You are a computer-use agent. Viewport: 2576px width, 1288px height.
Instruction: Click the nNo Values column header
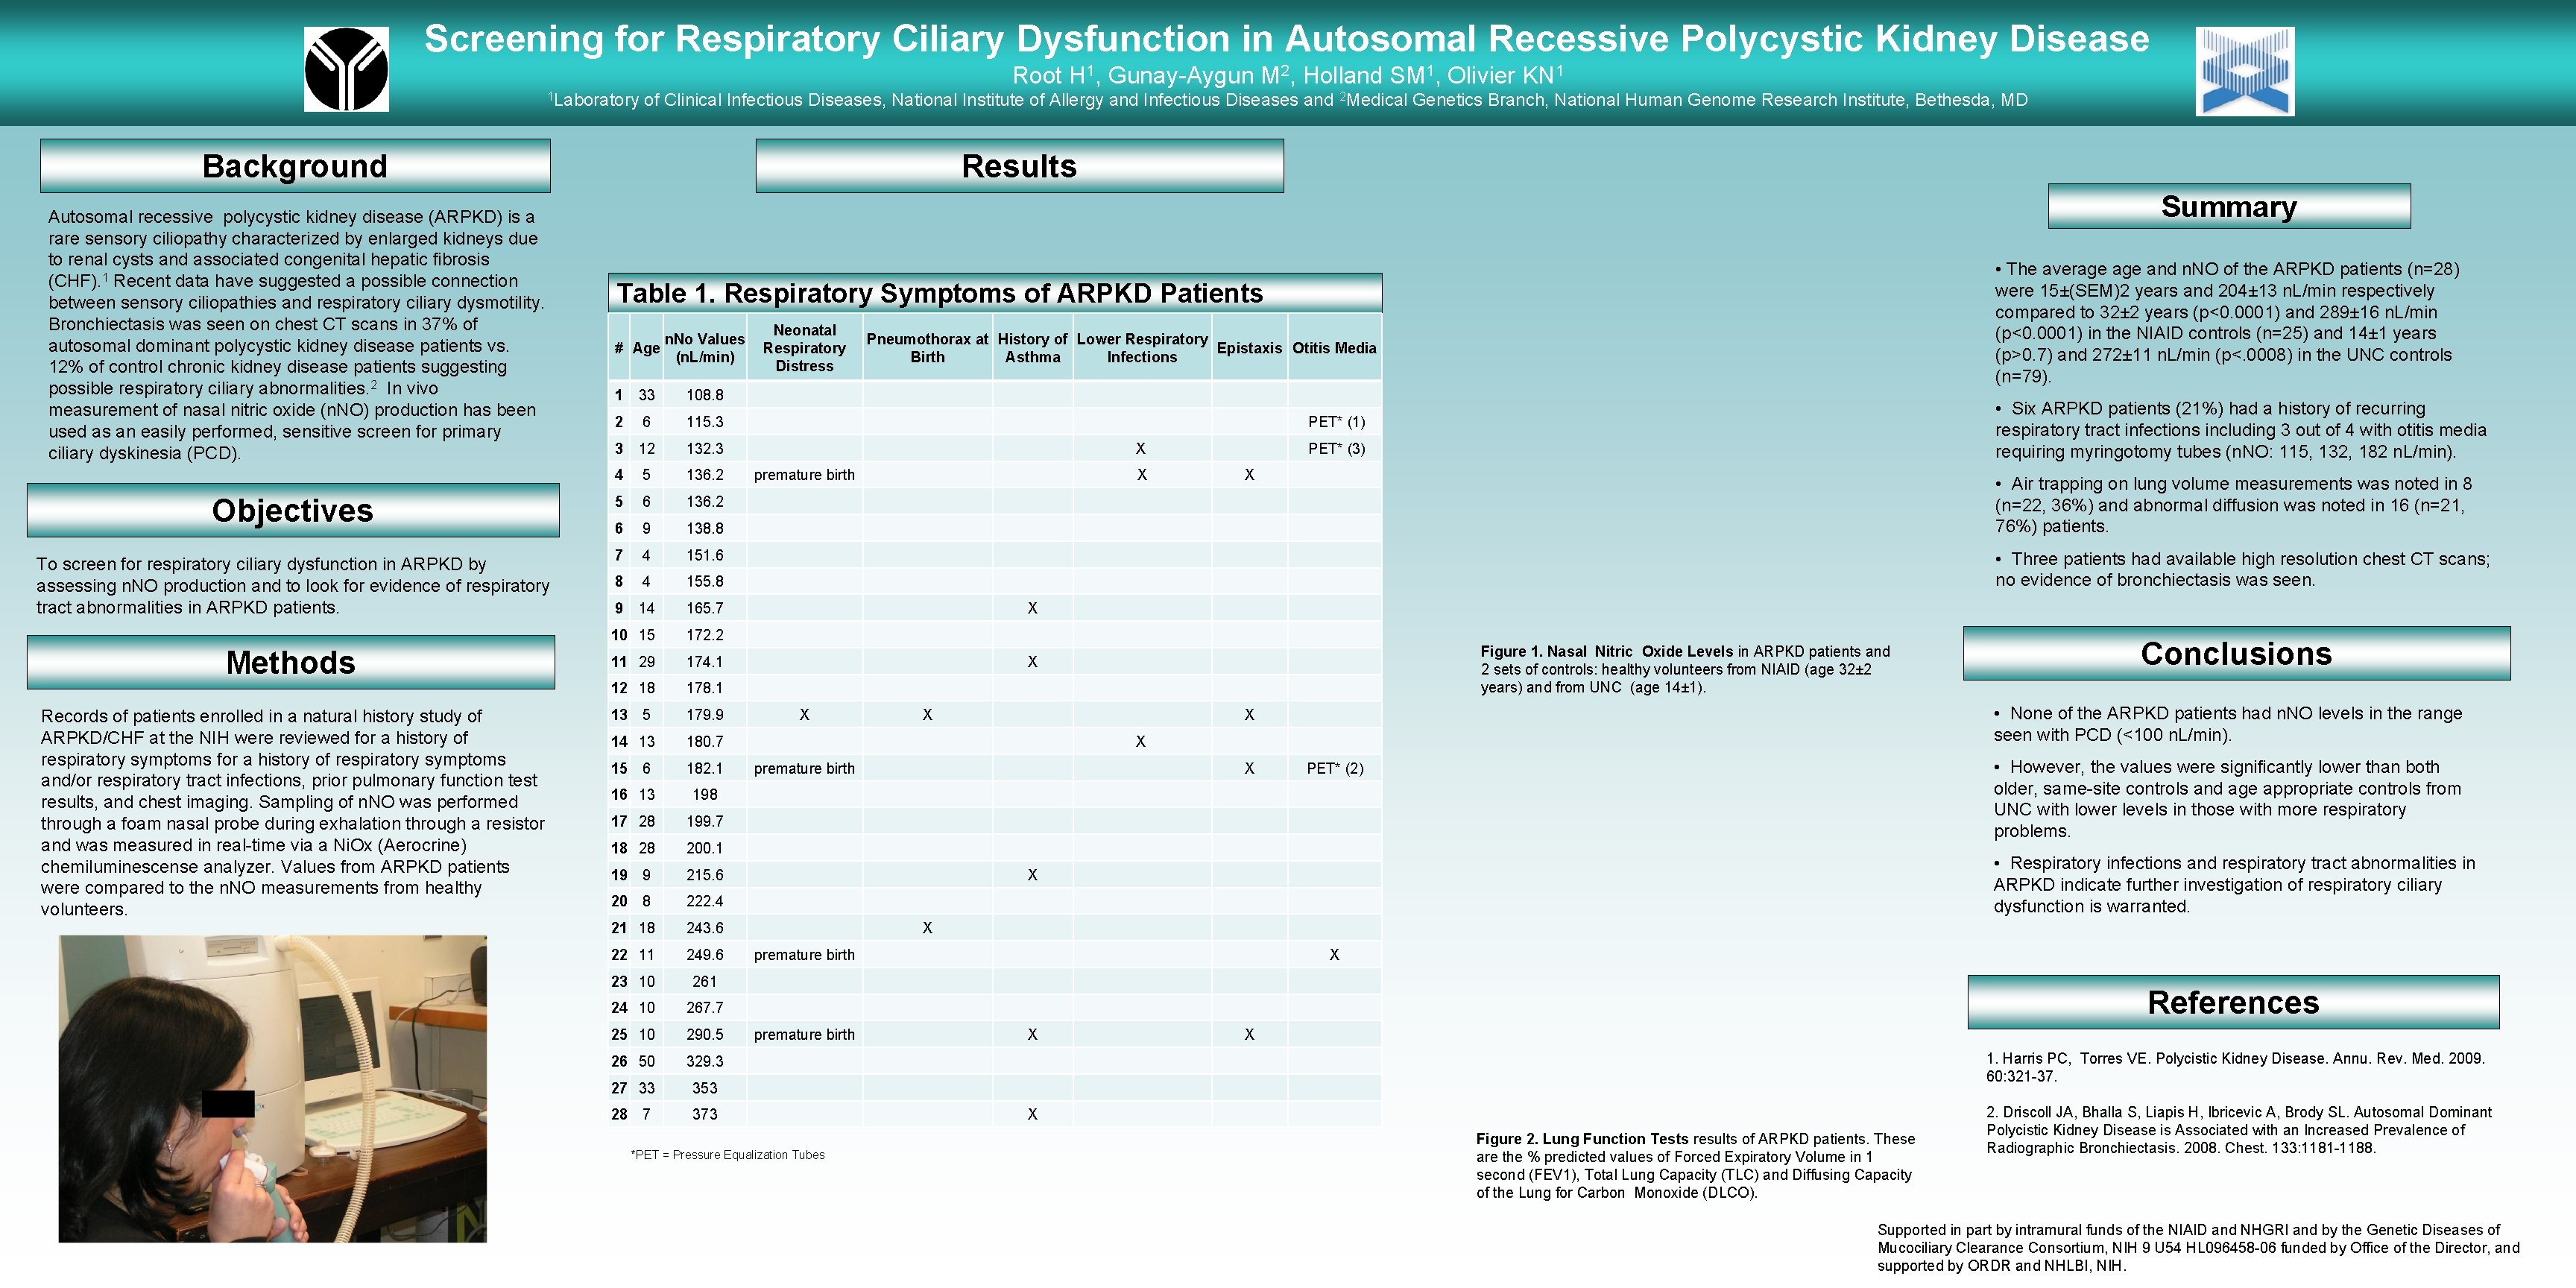(x=704, y=348)
